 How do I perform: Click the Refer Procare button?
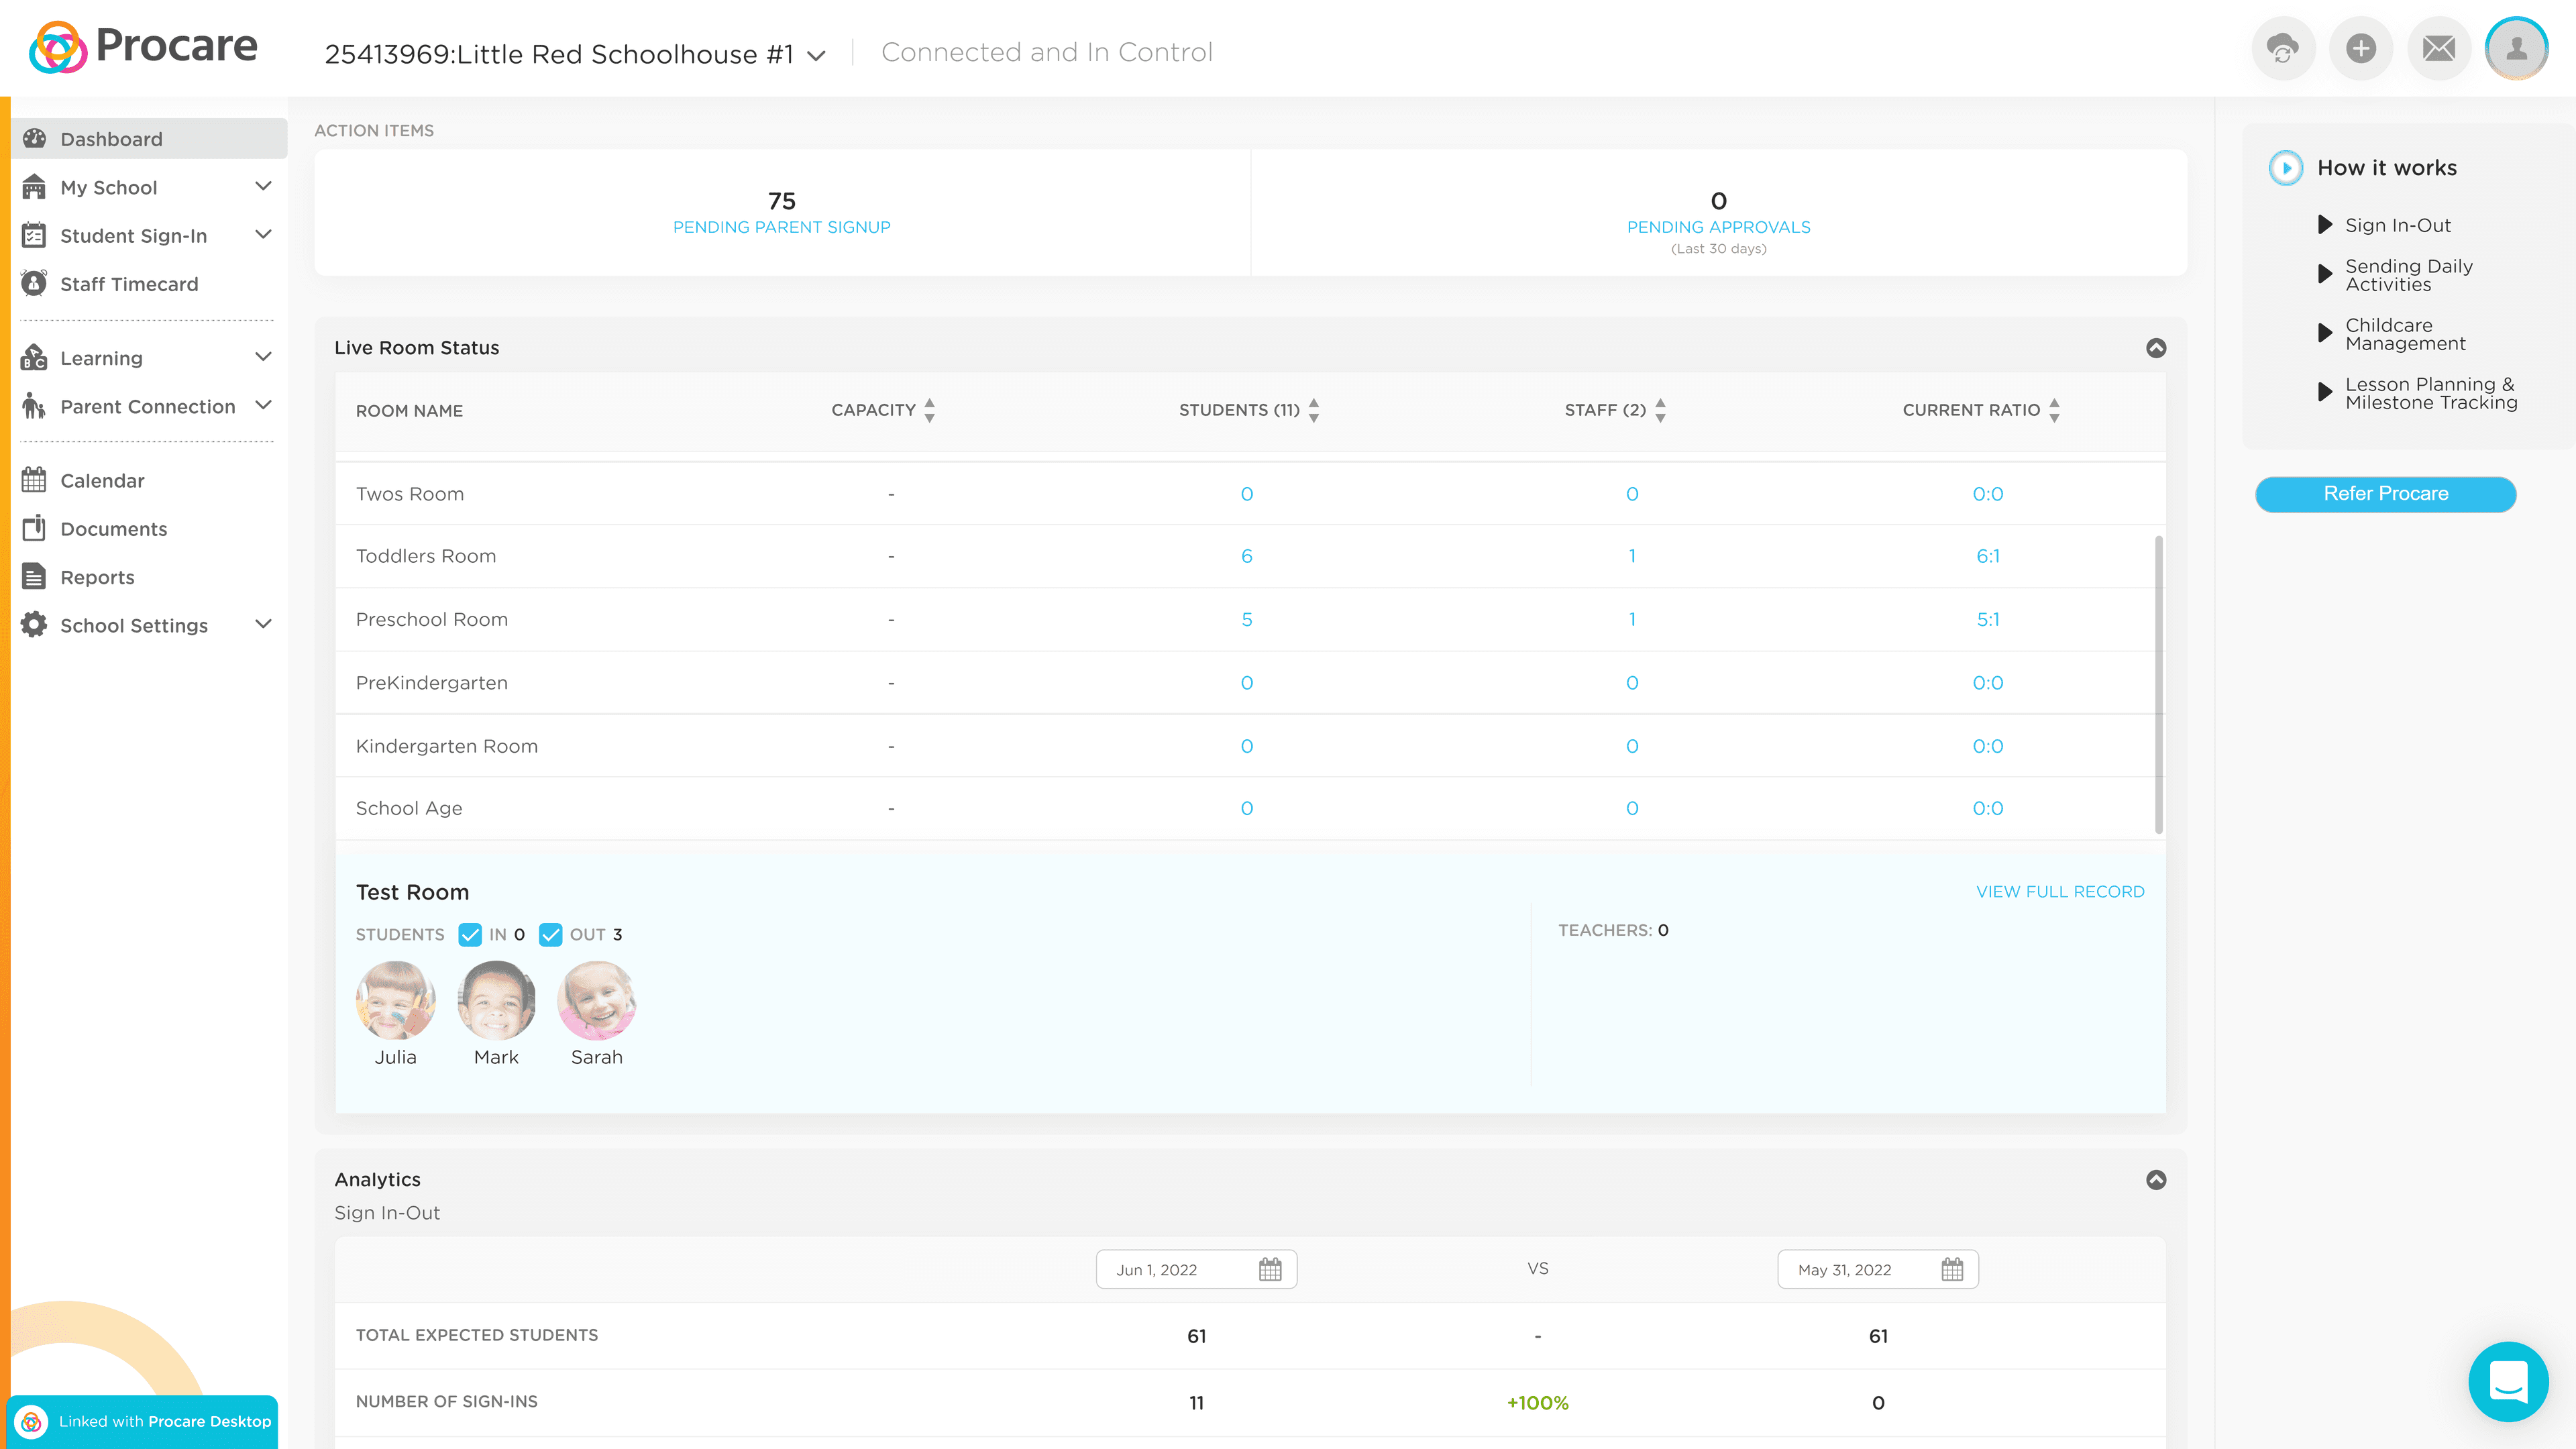click(x=2385, y=494)
